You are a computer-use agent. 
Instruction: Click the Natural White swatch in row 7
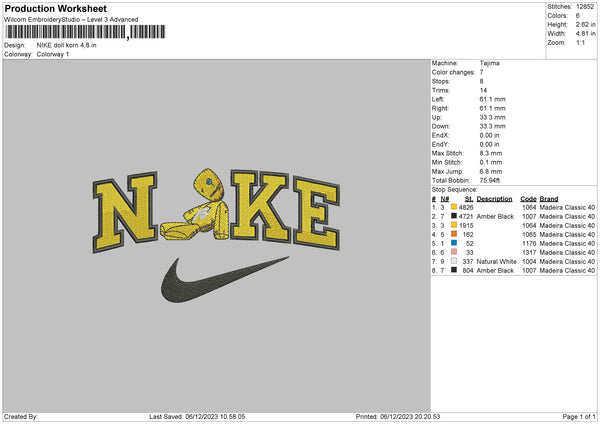point(454,261)
